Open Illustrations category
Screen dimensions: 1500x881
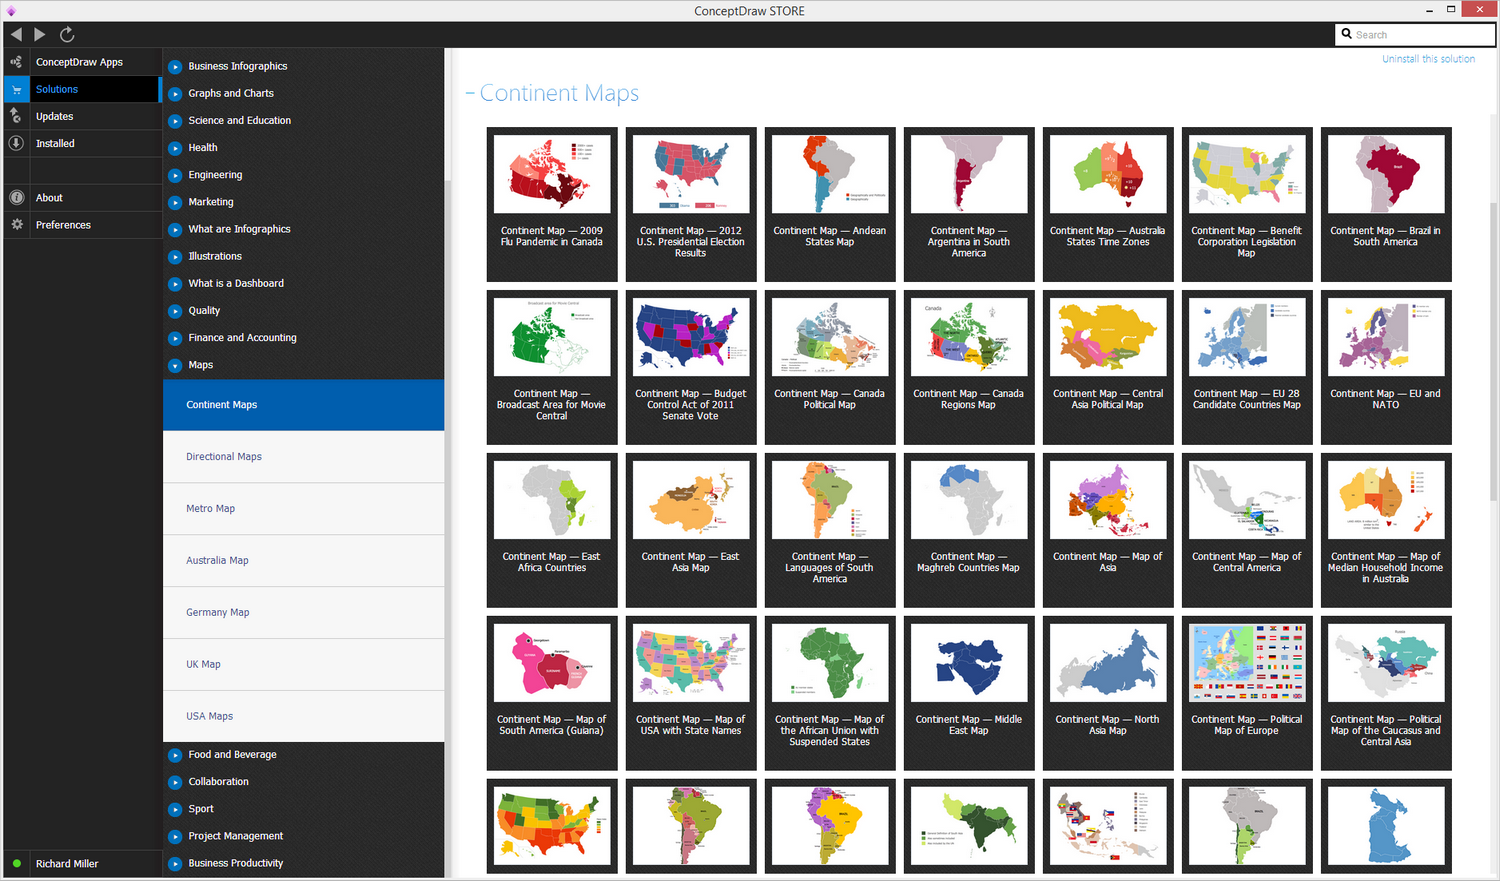click(x=215, y=256)
